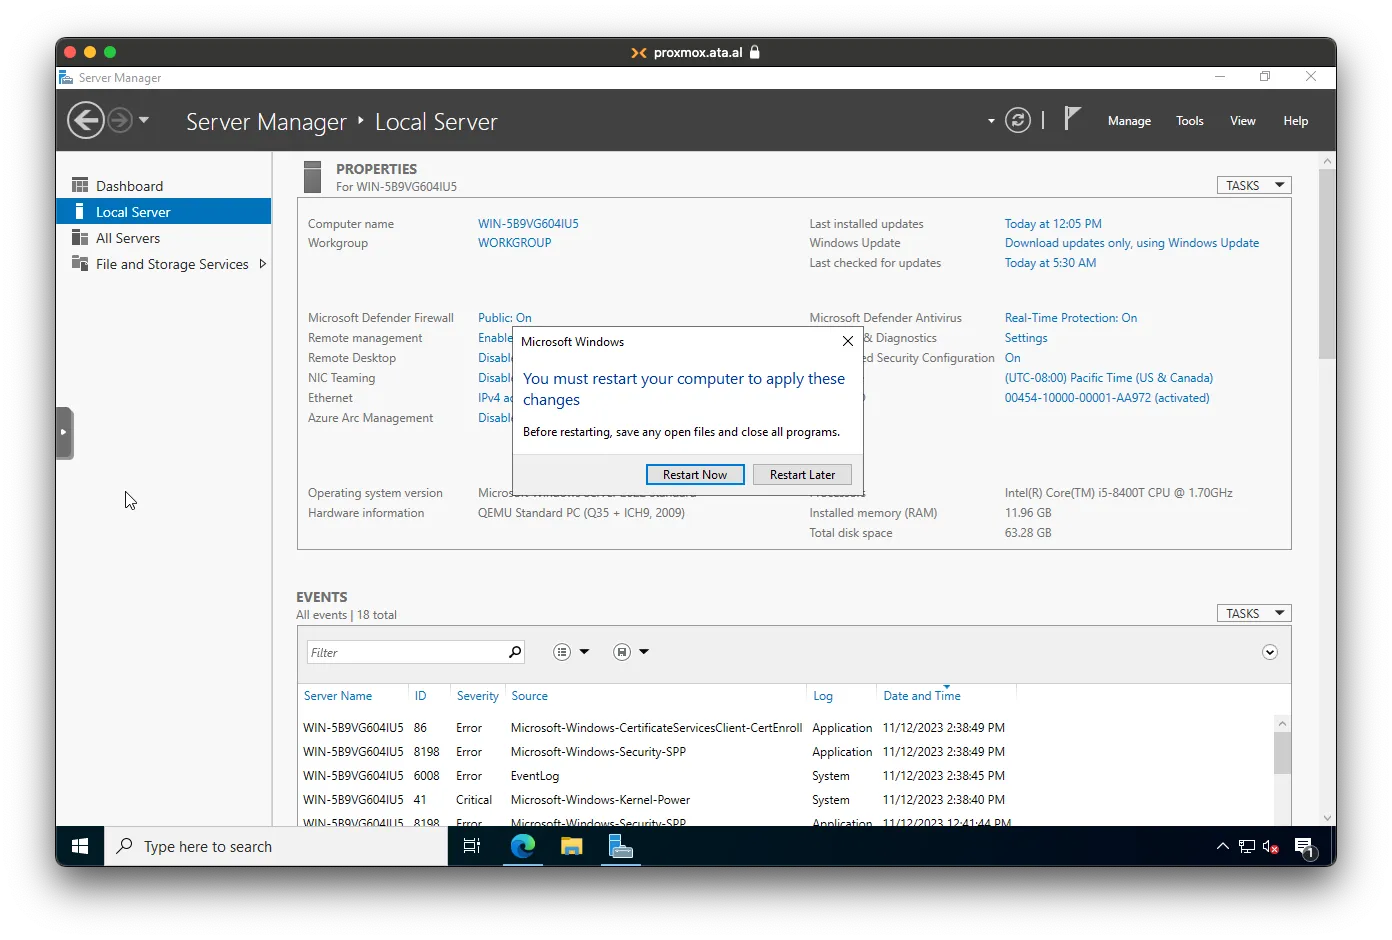Click the muted volume tray icon
This screenshot has width=1392, height=940.
[x=1271, y=846]
